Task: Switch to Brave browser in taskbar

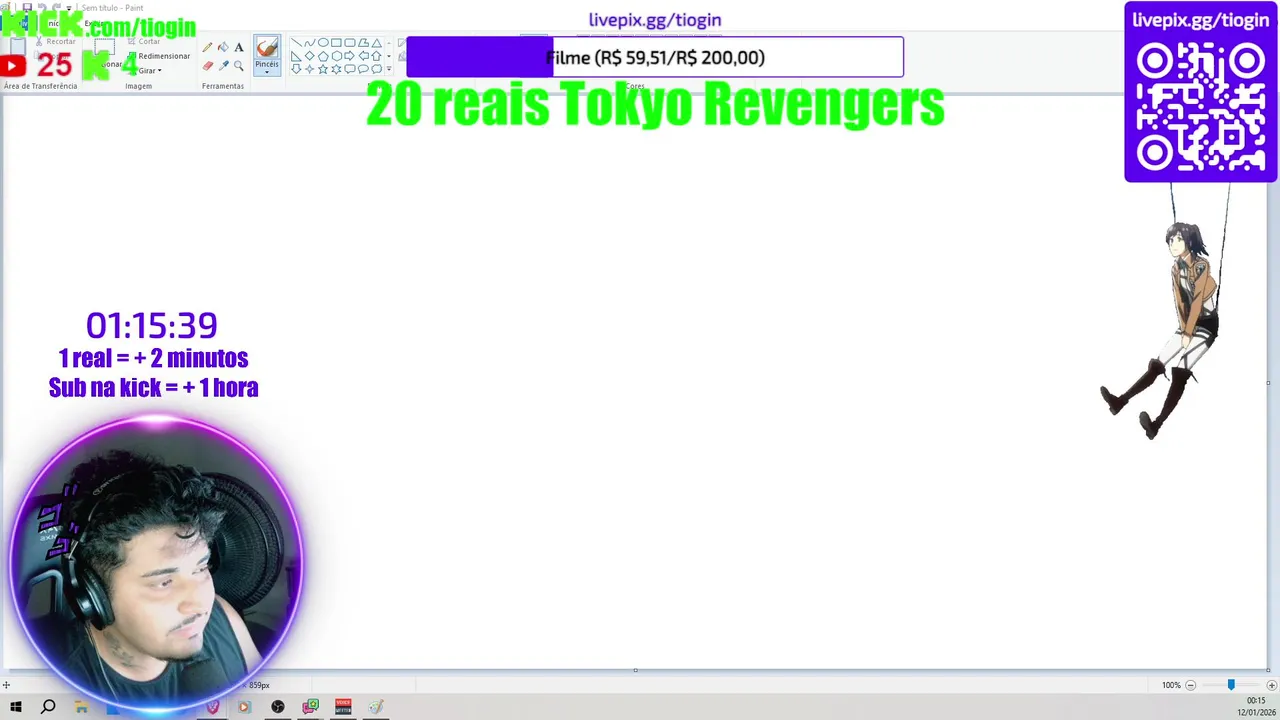Action: coord(212,707)
